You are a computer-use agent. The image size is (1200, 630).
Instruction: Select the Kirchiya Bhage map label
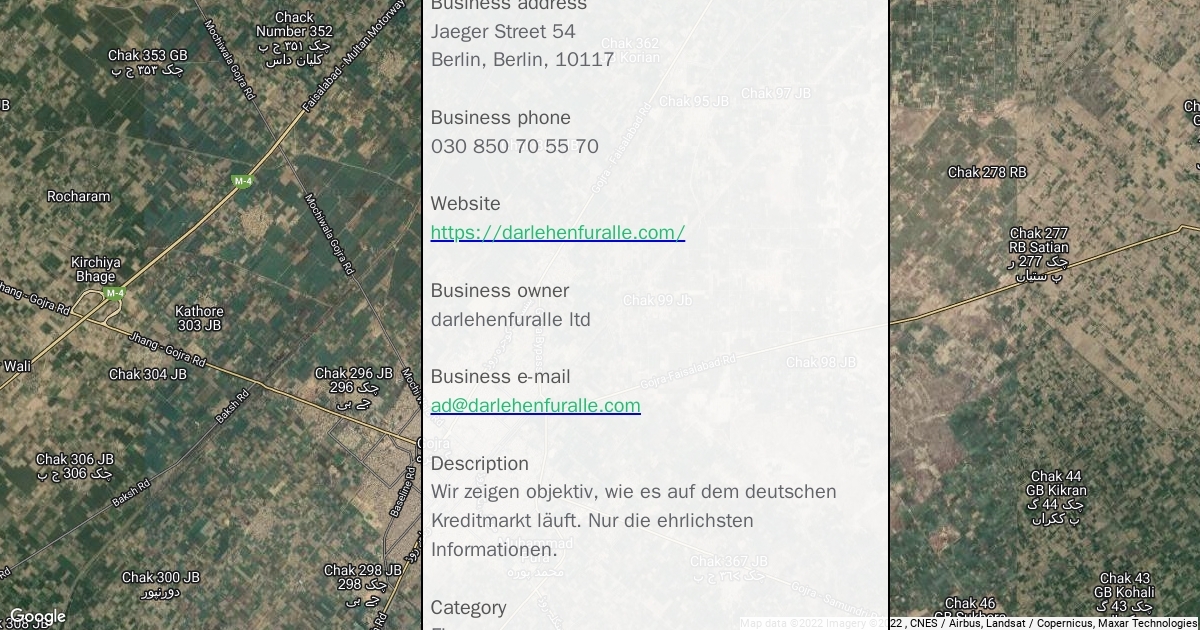pyautogui.click(x=96, y=270)
